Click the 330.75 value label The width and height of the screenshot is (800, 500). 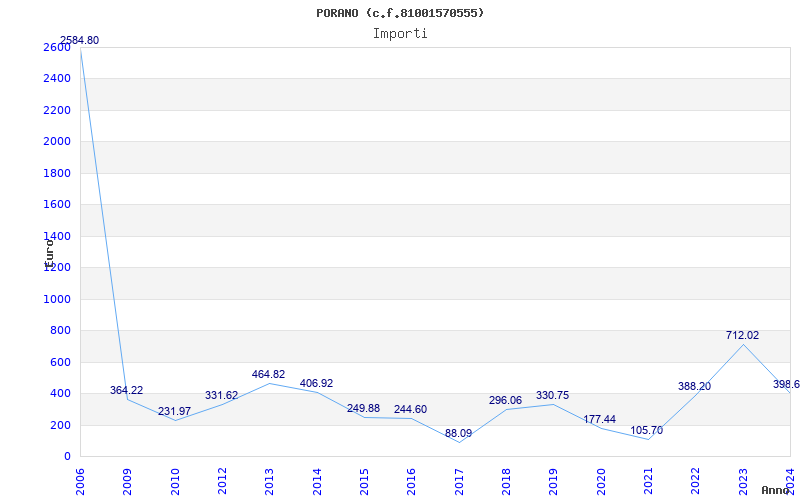pyautogui.click(x=552, y=396)
